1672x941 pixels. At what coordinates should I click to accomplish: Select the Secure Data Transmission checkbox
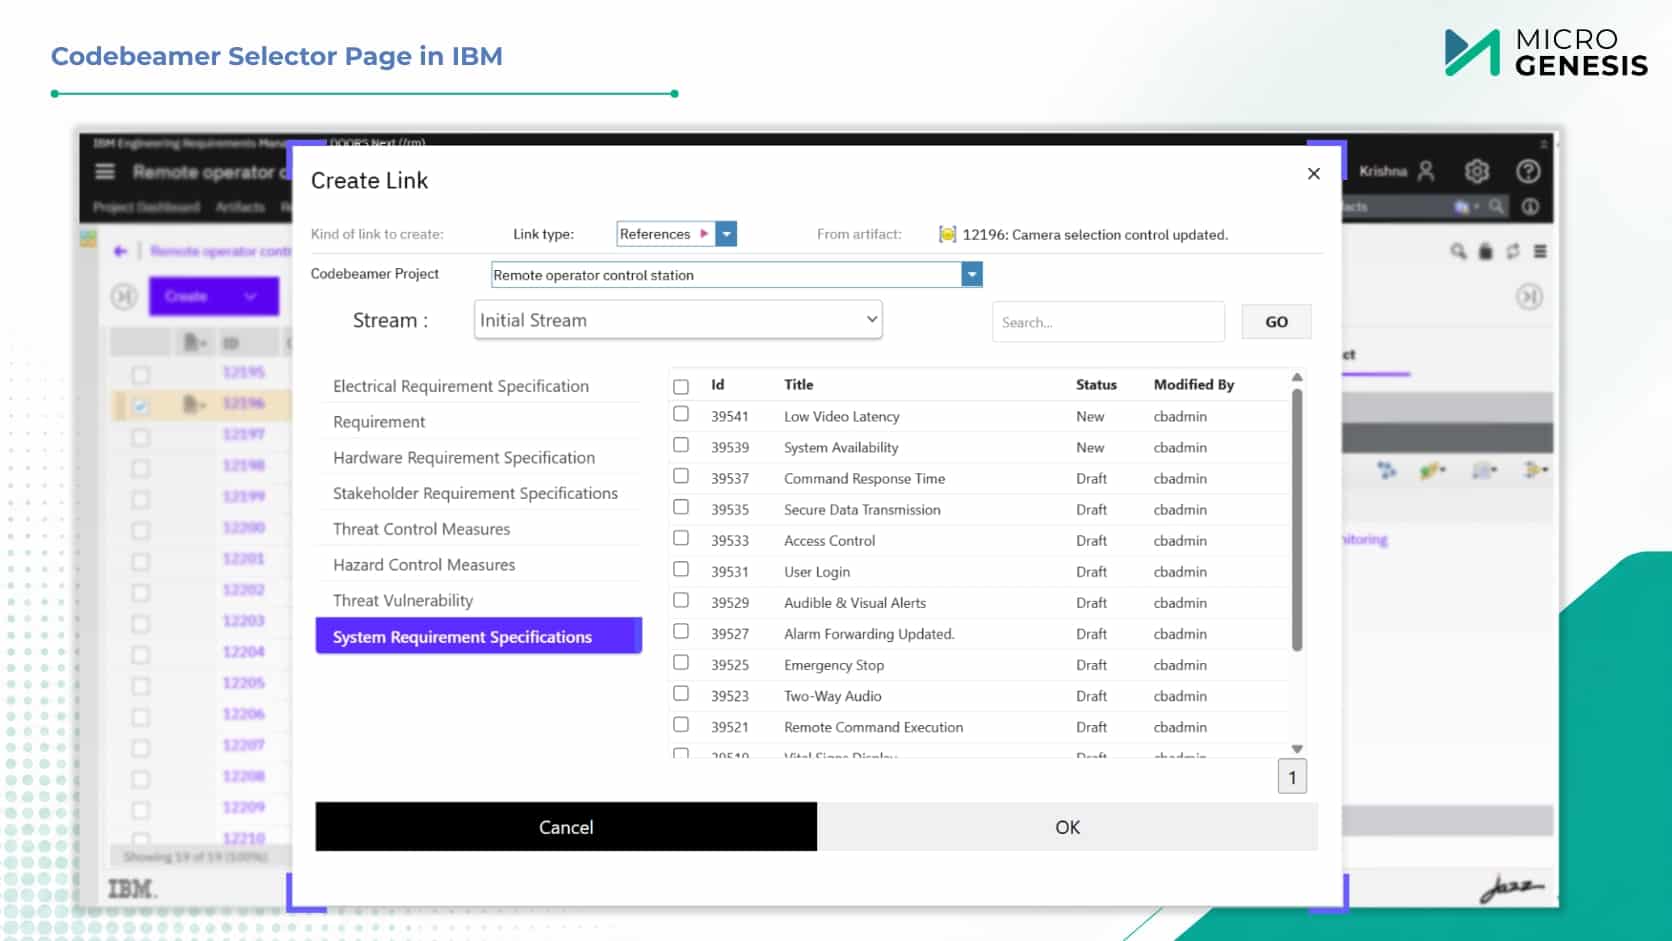coord(681,507)
